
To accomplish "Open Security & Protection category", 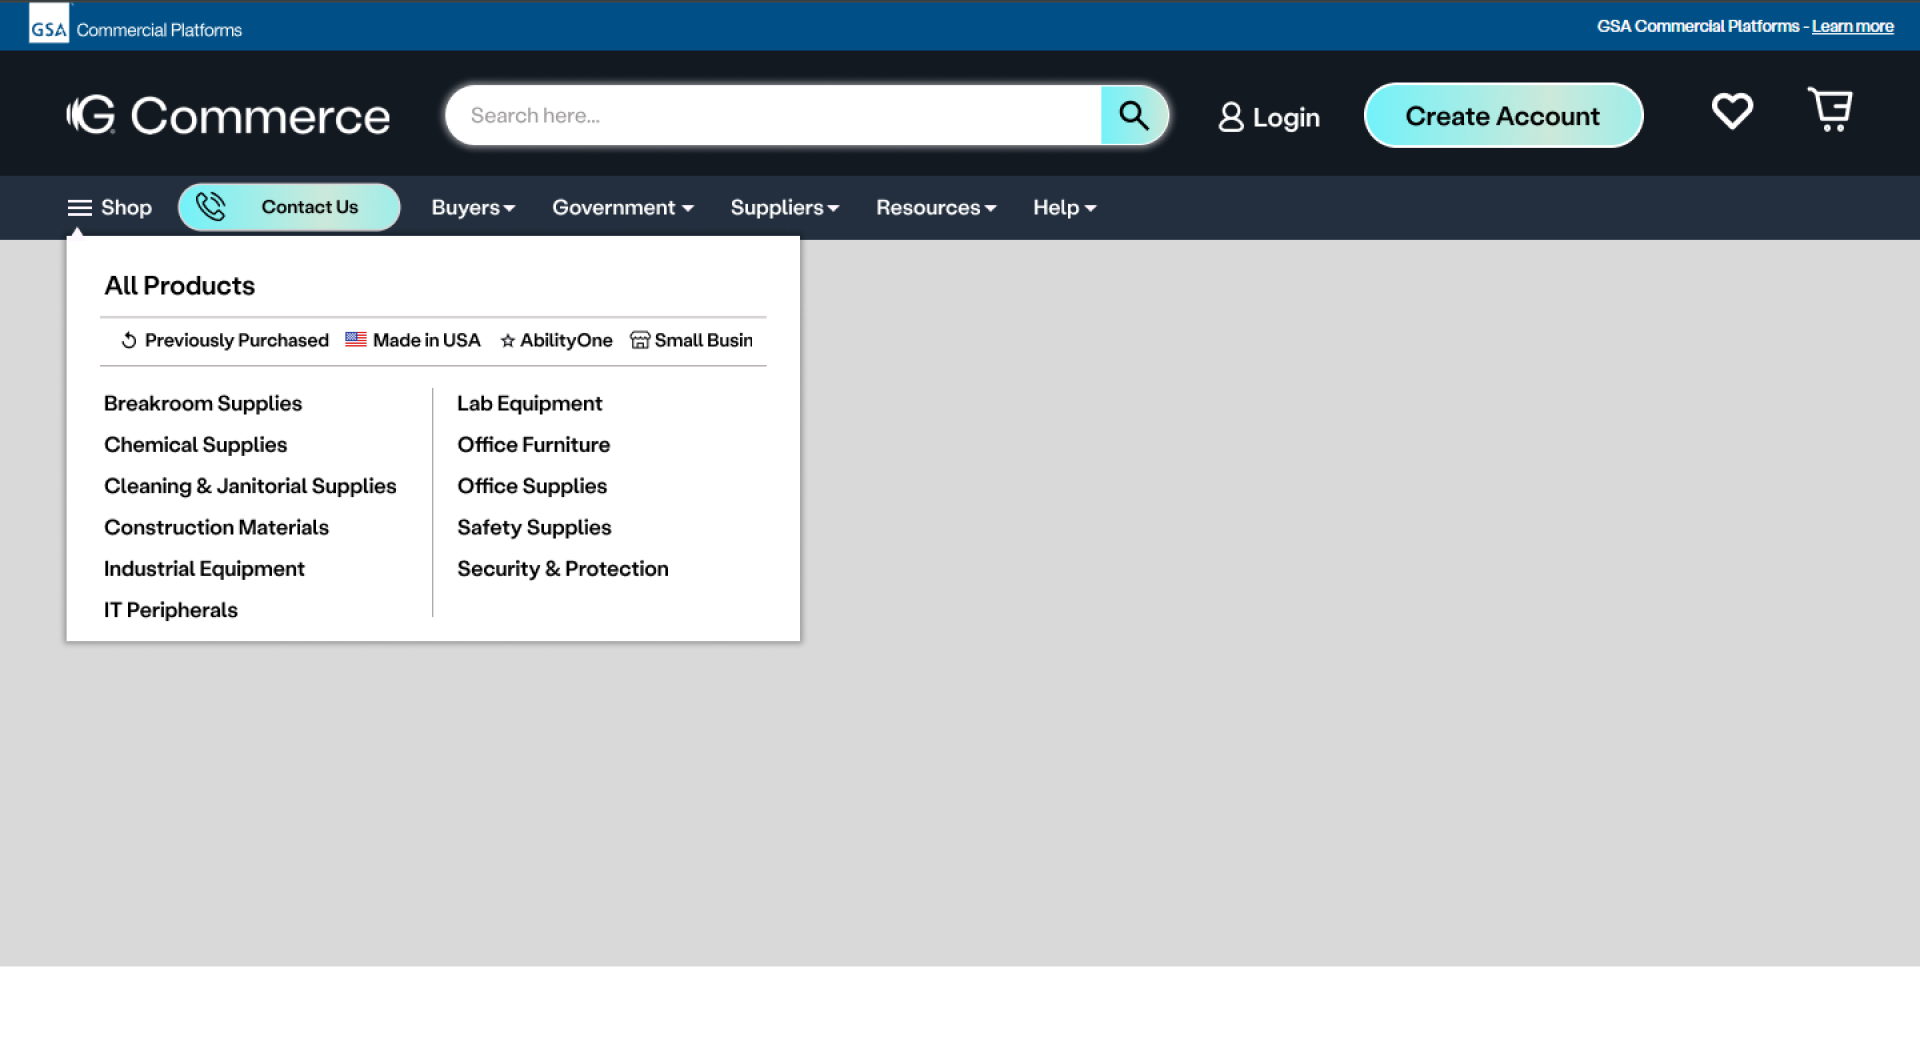I will [x=563, y=569].
